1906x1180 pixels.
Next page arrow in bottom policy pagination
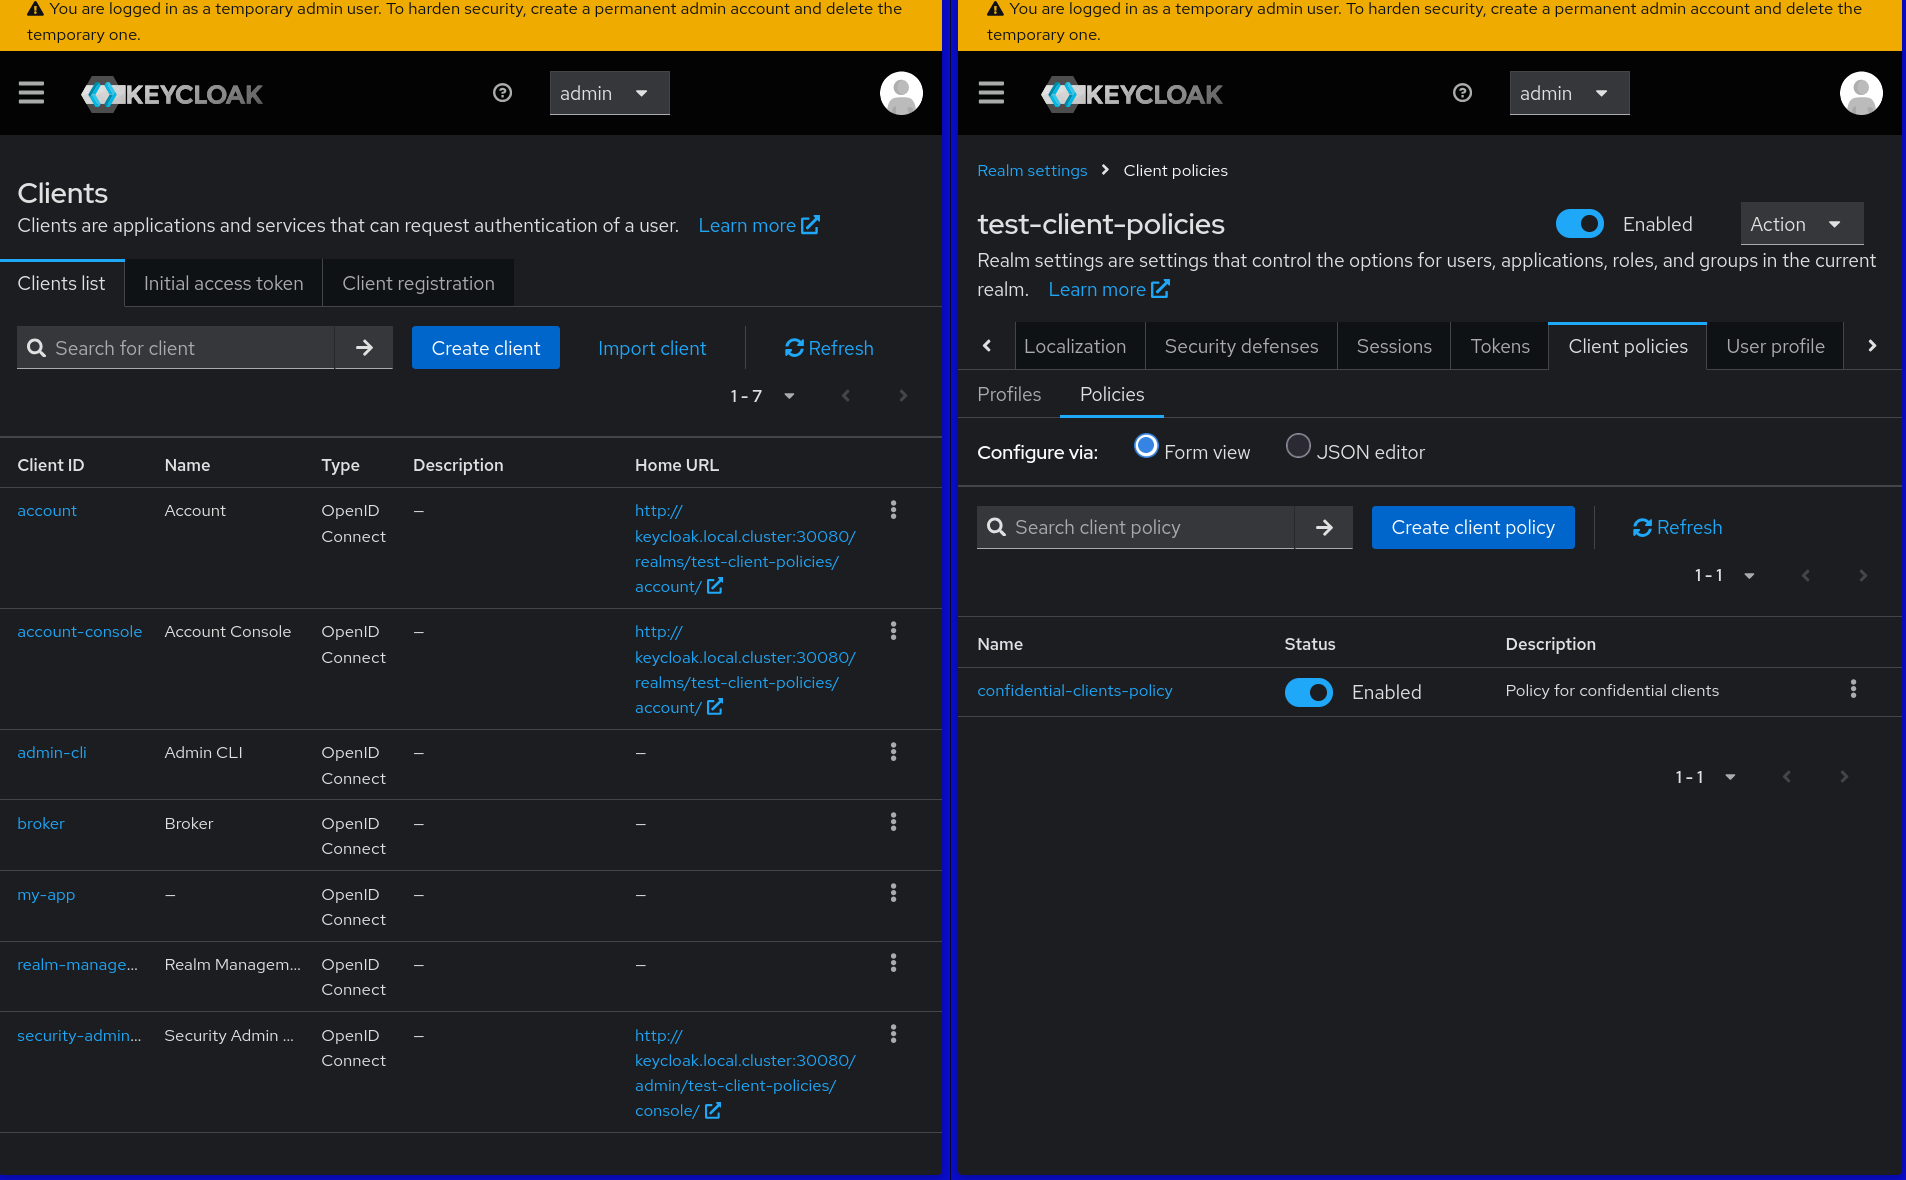coord(1844,777)
